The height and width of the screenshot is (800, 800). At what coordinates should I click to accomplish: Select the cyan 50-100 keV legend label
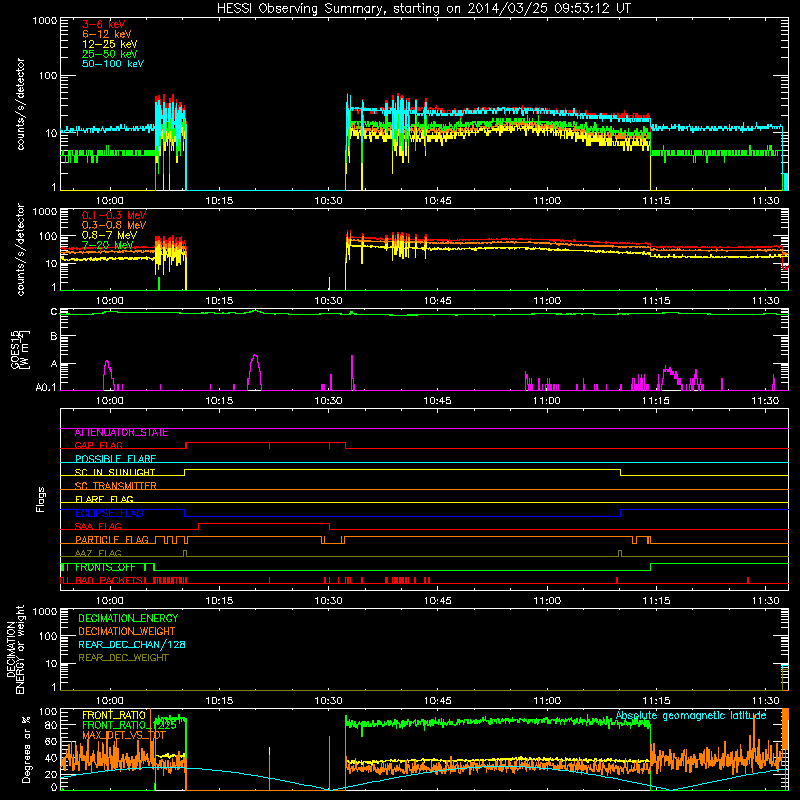[113, 64]
